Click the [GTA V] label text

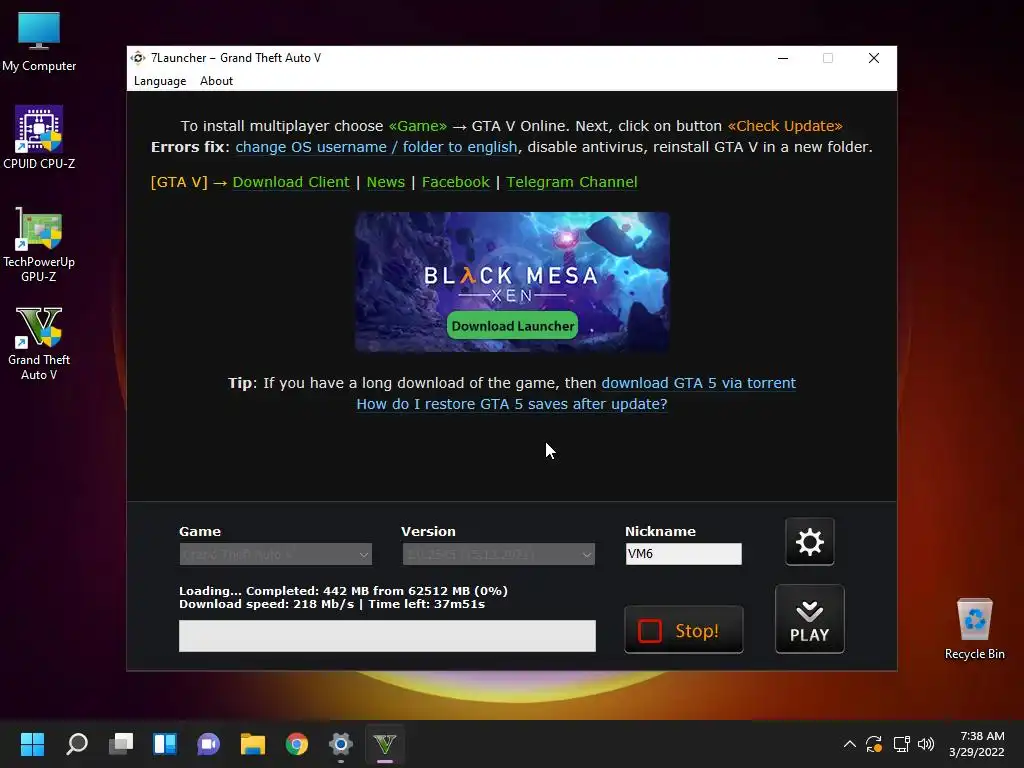point(179,182)
